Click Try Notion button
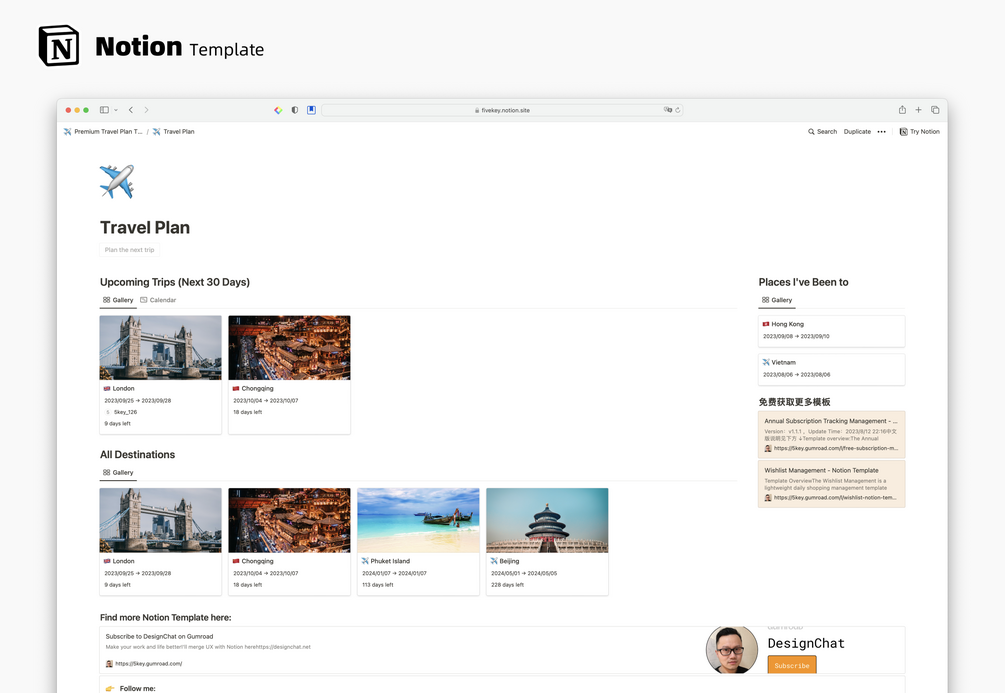The width and height of the screenshot is (1005, 693). (x=920, y=131)
